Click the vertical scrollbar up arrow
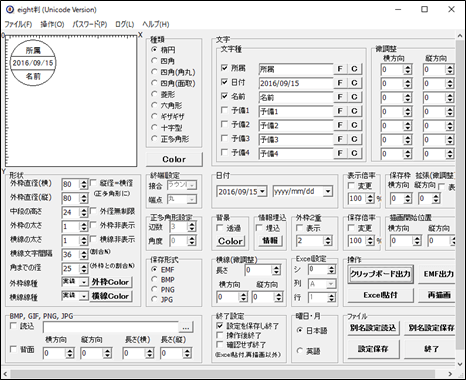Viewport: 466px width, 380px height. point(460,36)
